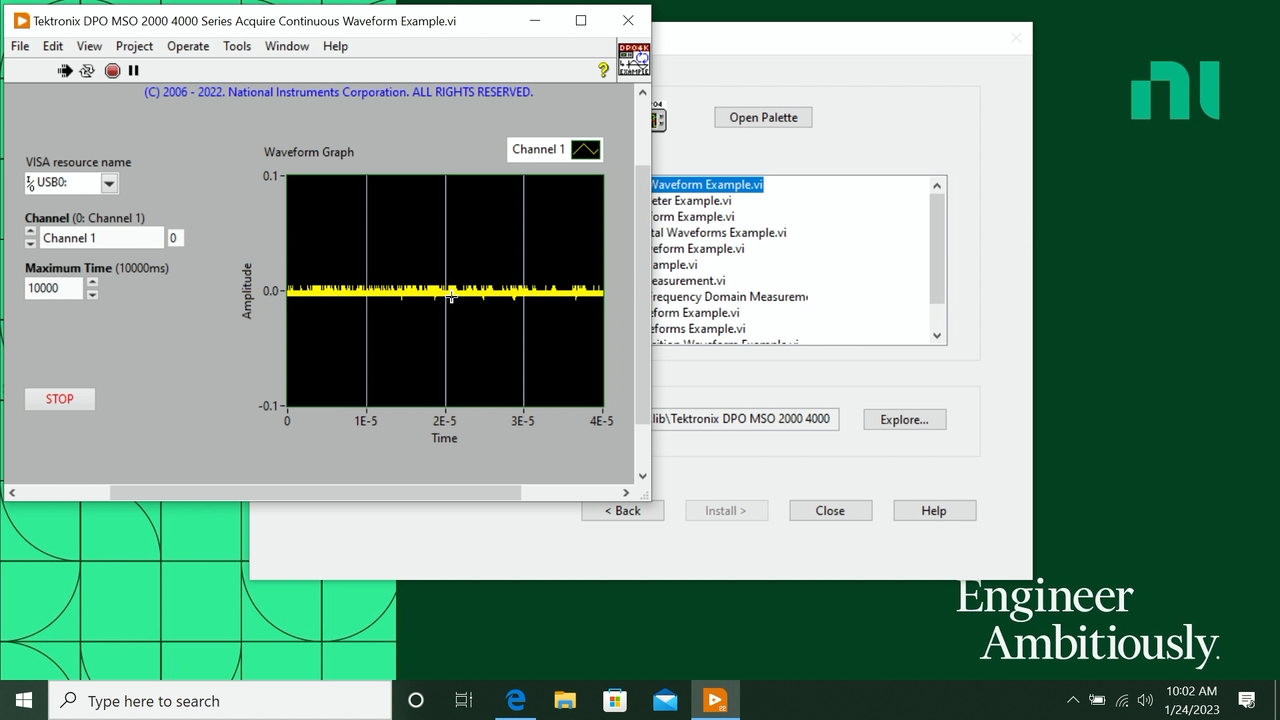This screenshot has width=1280, height=720.
Task: Decrement the Channel selector
Action: (x=30, y=243)
